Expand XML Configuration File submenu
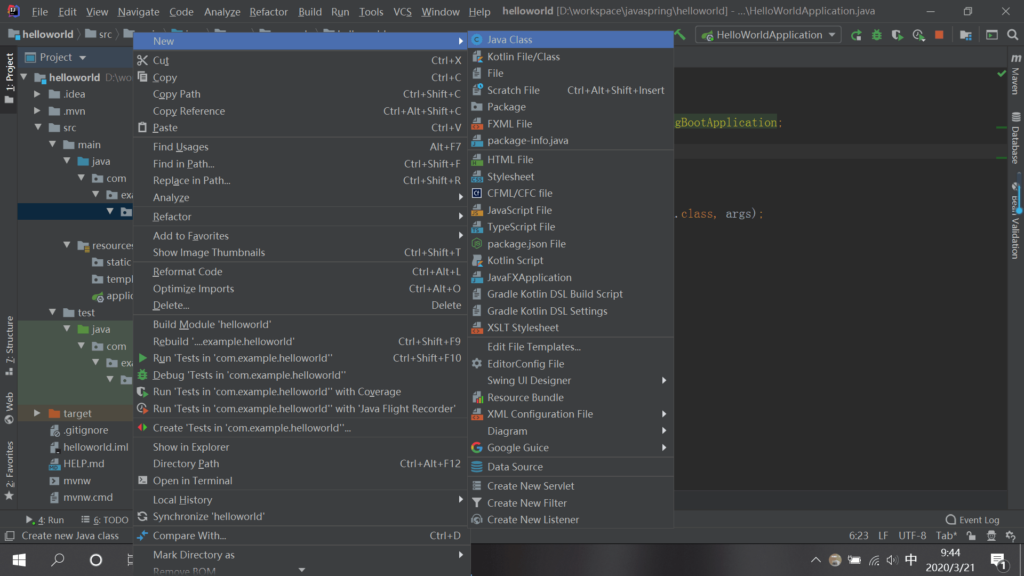The height and width of the screenshot is (576, 1024). 570,414
